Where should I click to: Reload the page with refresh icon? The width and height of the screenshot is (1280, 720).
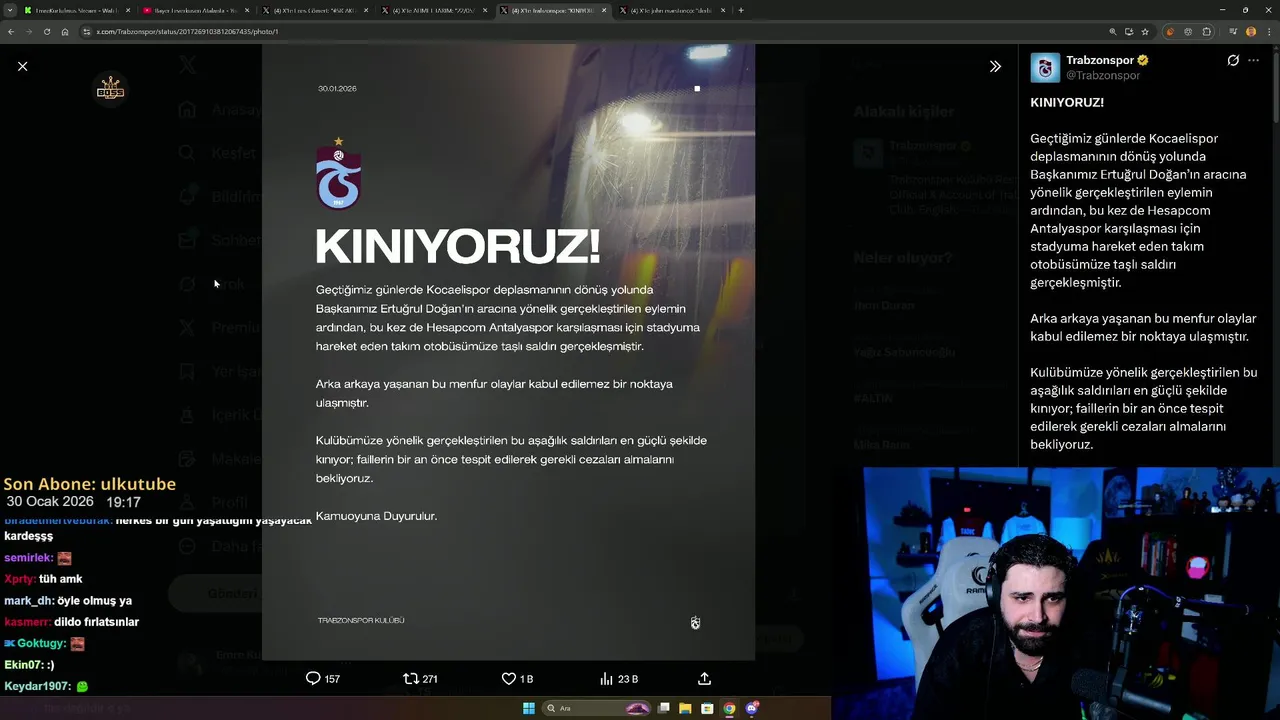point(47,32)
